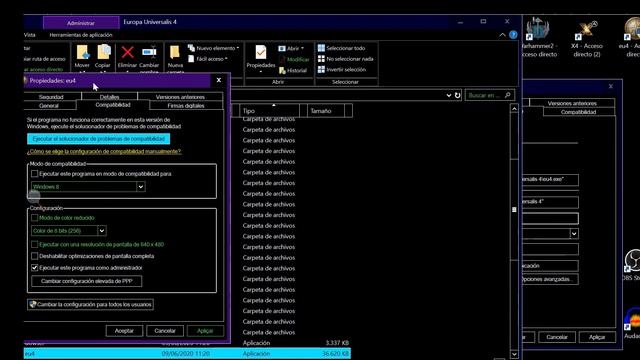Click No seleccionar nada in the ribbon
640x360 pixels.
click(345, 59)
